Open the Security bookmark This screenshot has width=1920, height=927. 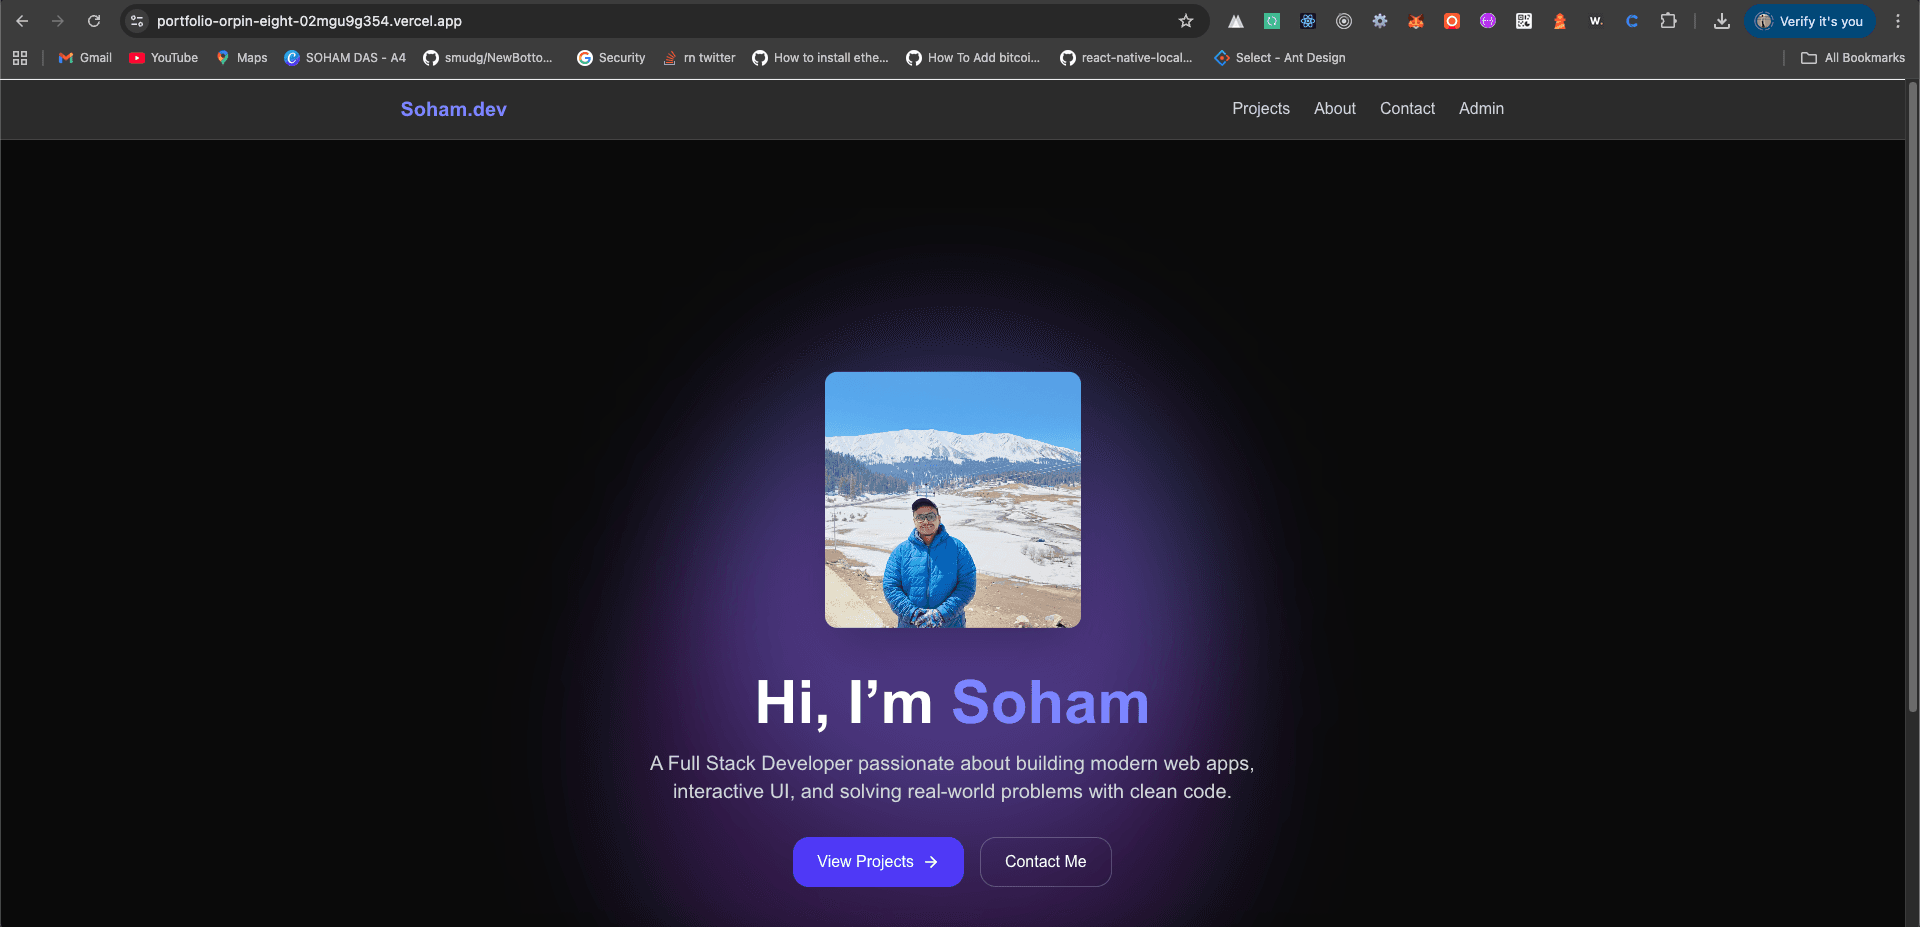click(x=611, y=58)
